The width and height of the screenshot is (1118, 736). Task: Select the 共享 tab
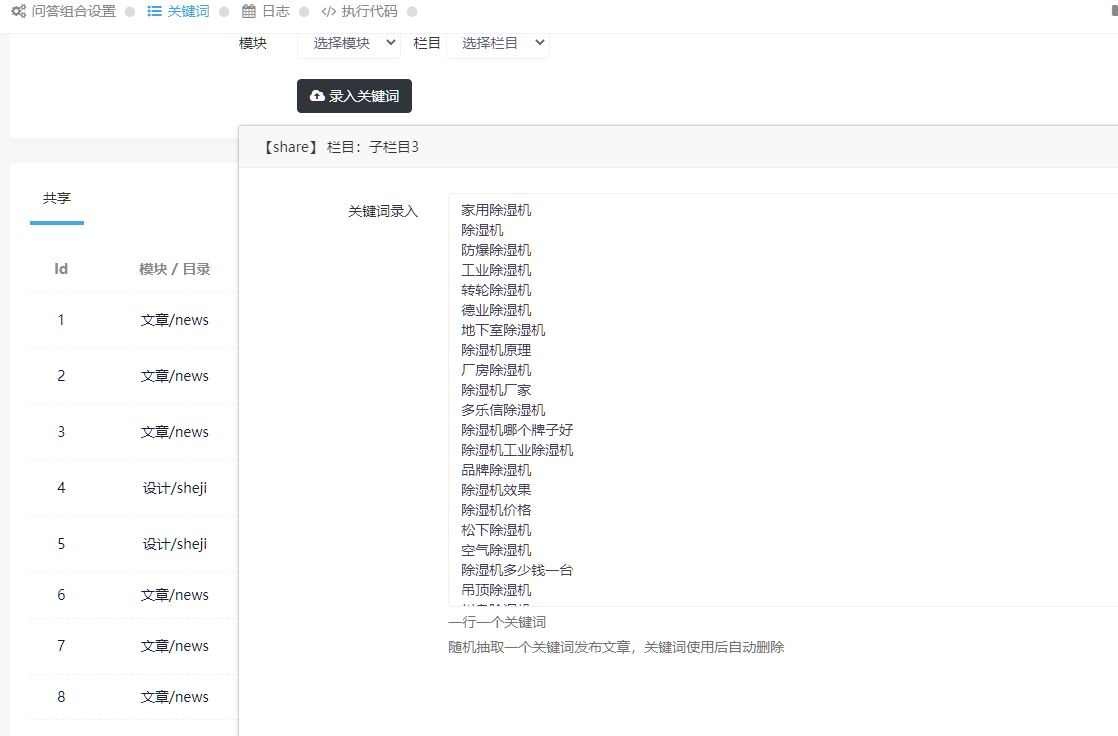(57, 198)
